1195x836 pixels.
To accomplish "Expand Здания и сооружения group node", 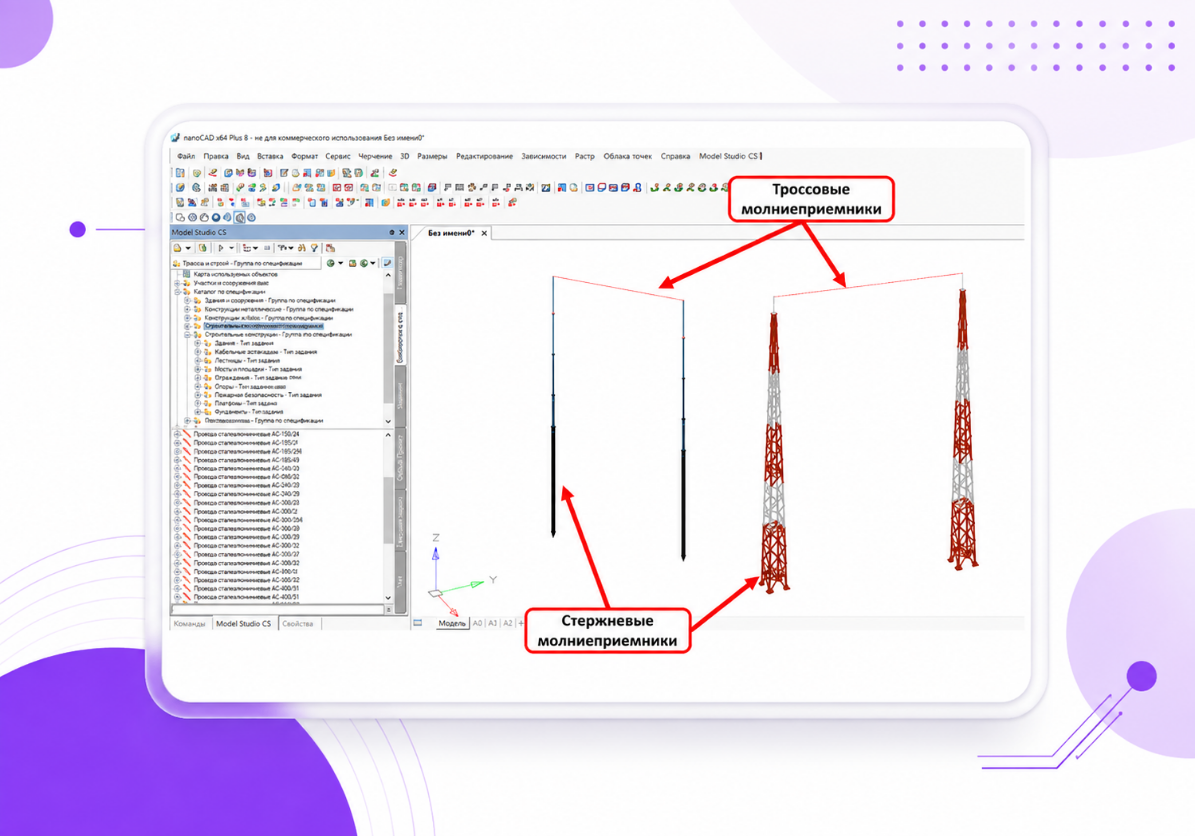I will pos(187,300).
